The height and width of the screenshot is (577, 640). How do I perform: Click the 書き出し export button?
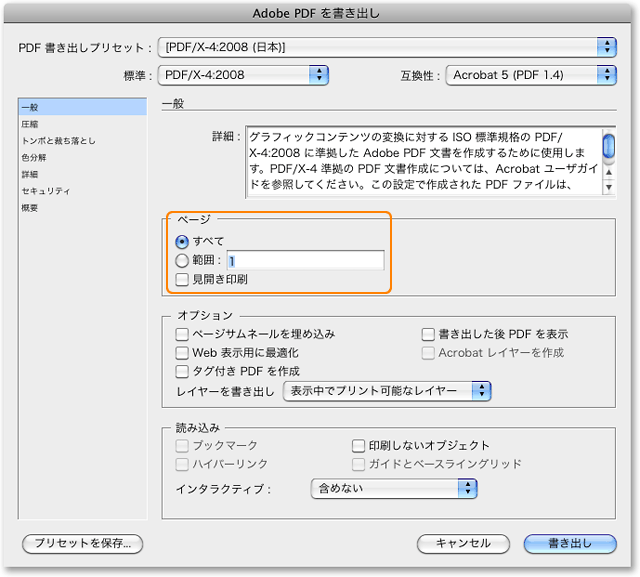tap(569, 543)
